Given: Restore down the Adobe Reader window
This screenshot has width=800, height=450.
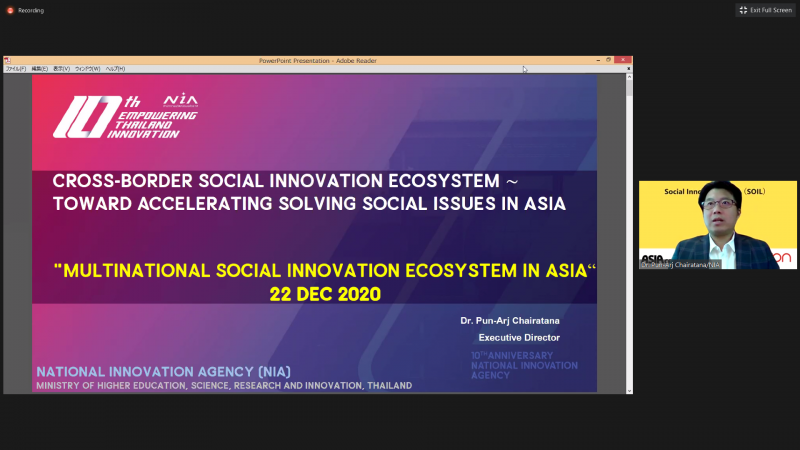Looking at the screenshot, I should click(608, 60).
